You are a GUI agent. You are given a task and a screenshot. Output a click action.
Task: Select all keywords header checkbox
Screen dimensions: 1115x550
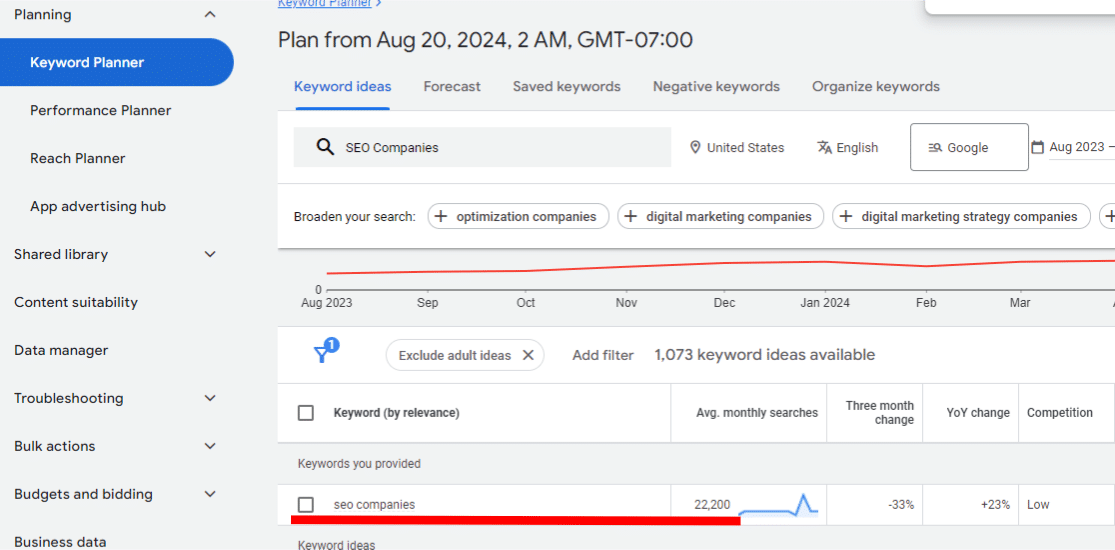coord(306,413)
